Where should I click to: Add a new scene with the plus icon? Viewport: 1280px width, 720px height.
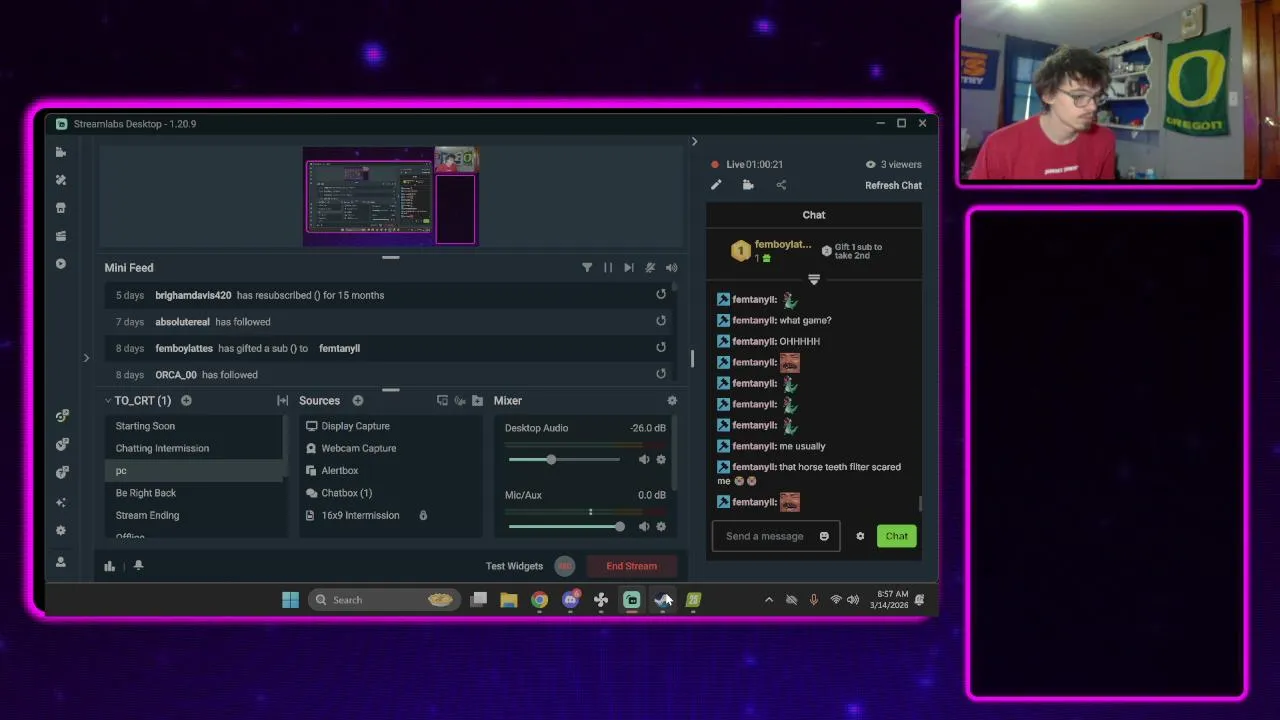pos(186,401)
